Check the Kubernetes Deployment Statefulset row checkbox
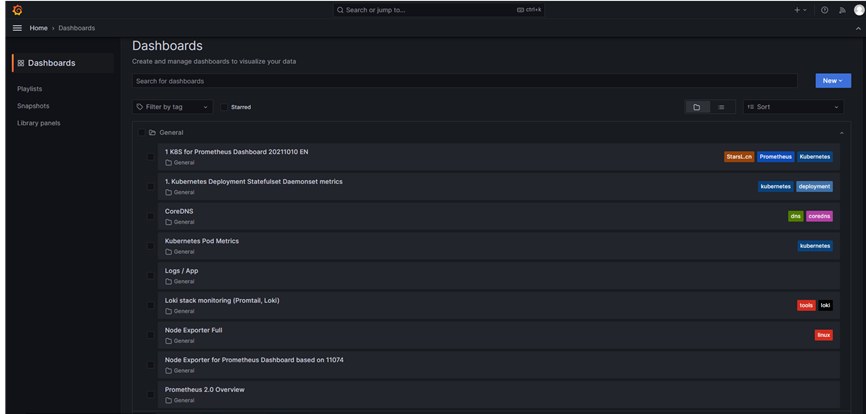Viewport: 866px width, 414px height. pos(150,187)
